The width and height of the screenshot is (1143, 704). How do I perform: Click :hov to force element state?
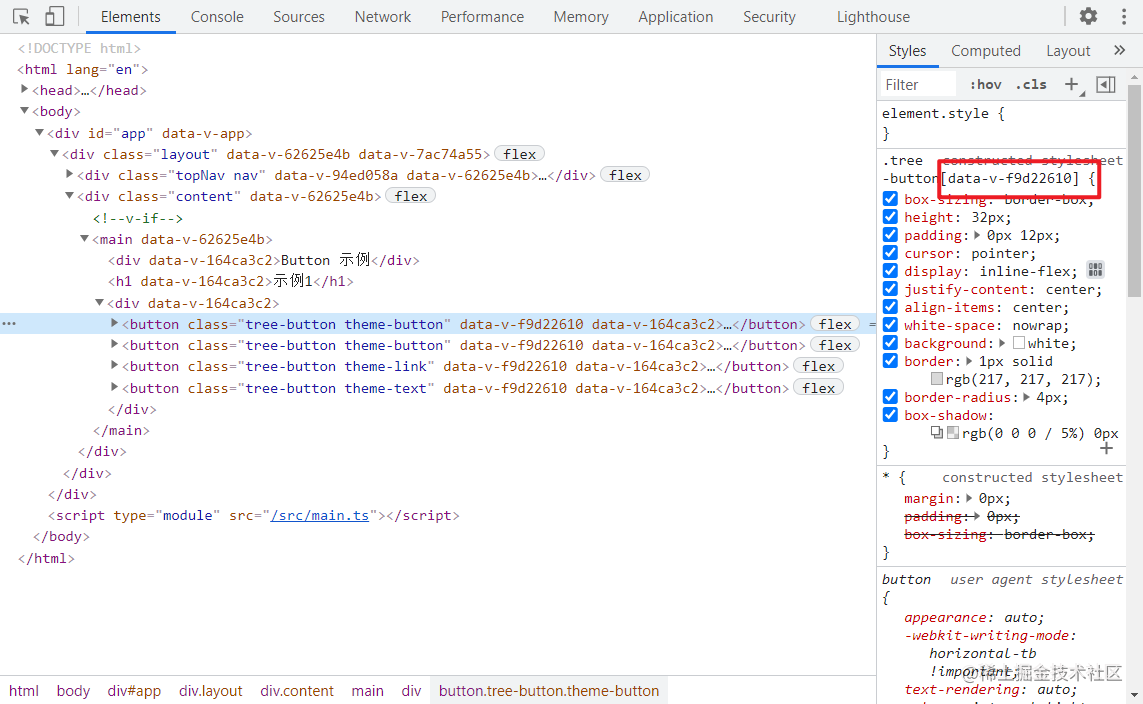985,84
